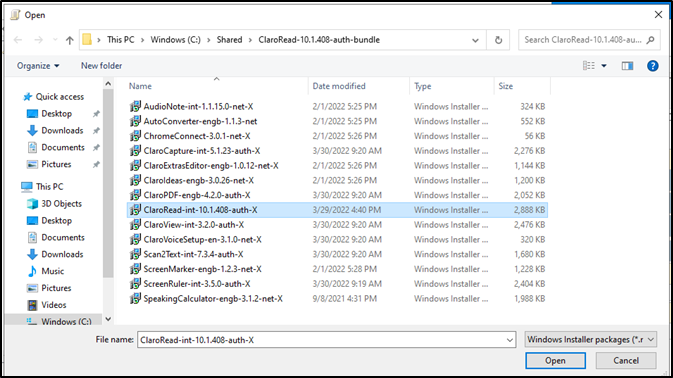
Task: Click the Open button
Action: click(x=555, y=360)
